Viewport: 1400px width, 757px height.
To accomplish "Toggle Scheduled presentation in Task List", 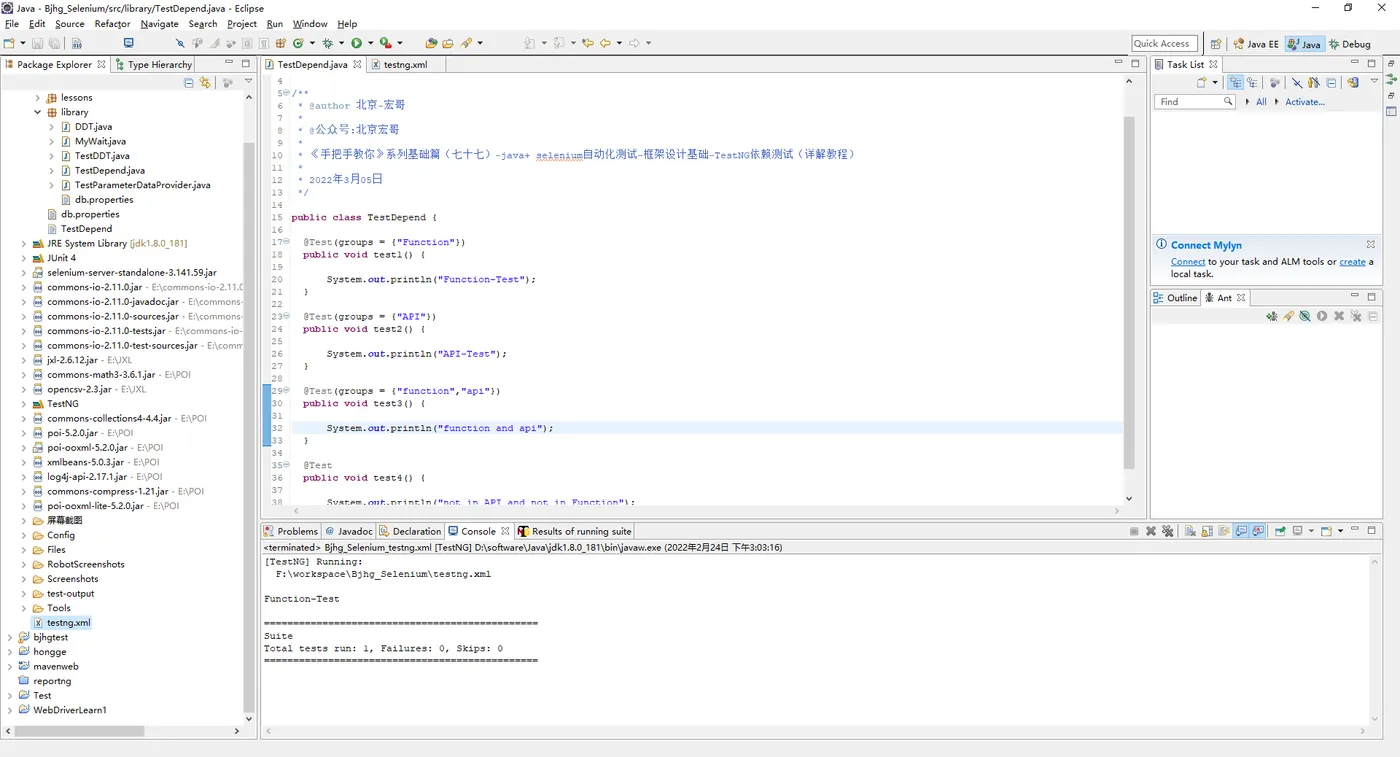I will click(x=1252, y=83).
